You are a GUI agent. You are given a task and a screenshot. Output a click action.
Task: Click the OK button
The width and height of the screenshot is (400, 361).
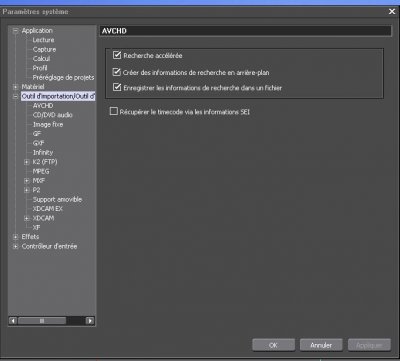click(273, 345)
